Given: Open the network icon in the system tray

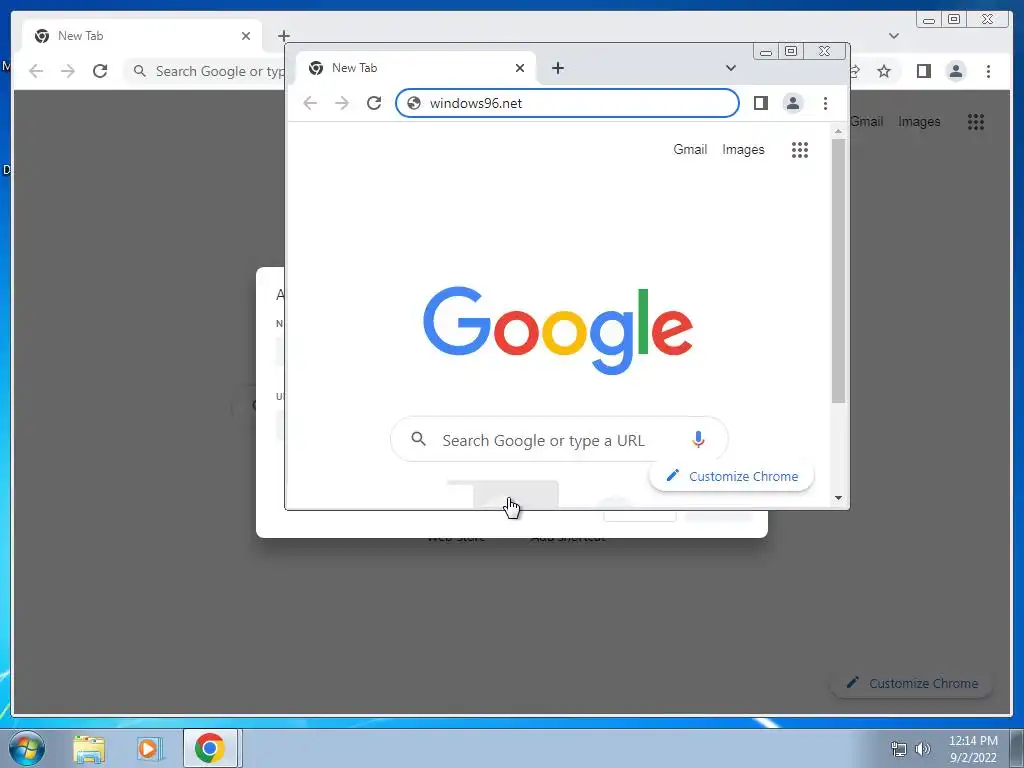Looking at the screenshot, I should click(x=899, y=749).
